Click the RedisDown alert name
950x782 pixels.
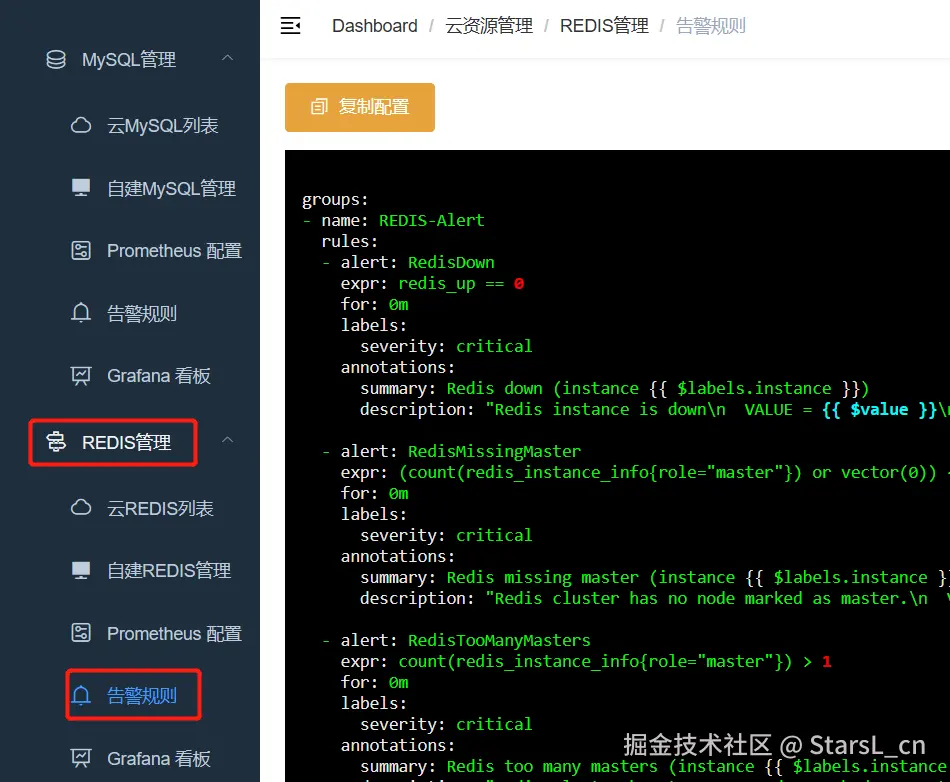tap(451, 262)
